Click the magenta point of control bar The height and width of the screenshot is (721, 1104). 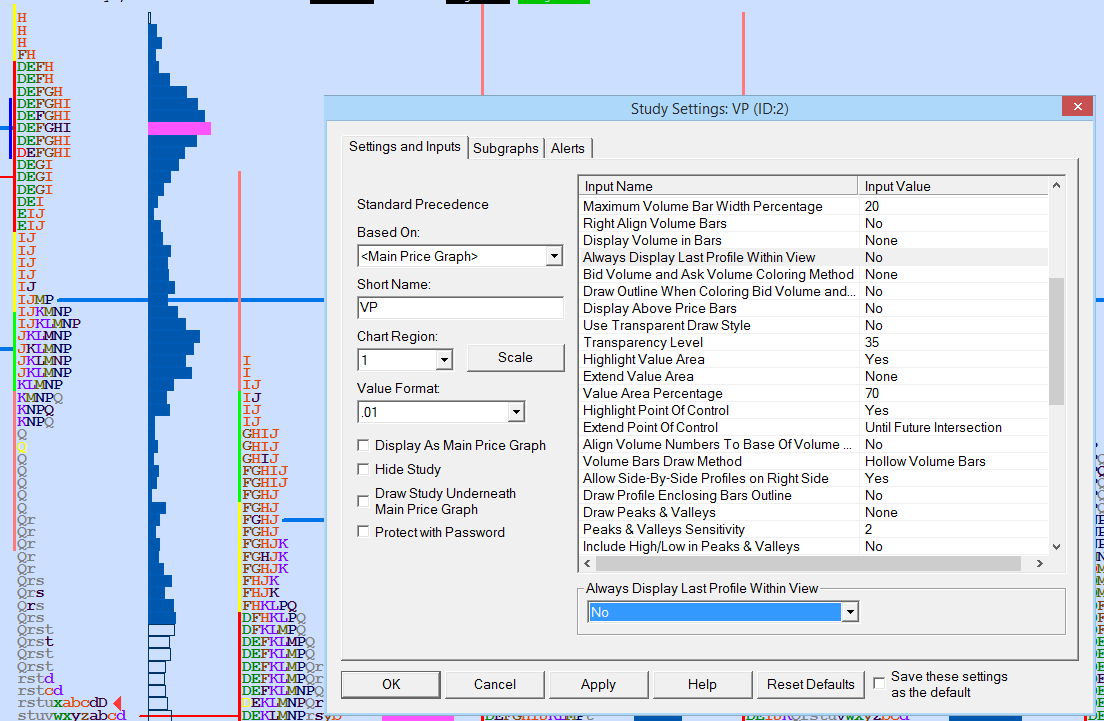[x=179, y=128]
